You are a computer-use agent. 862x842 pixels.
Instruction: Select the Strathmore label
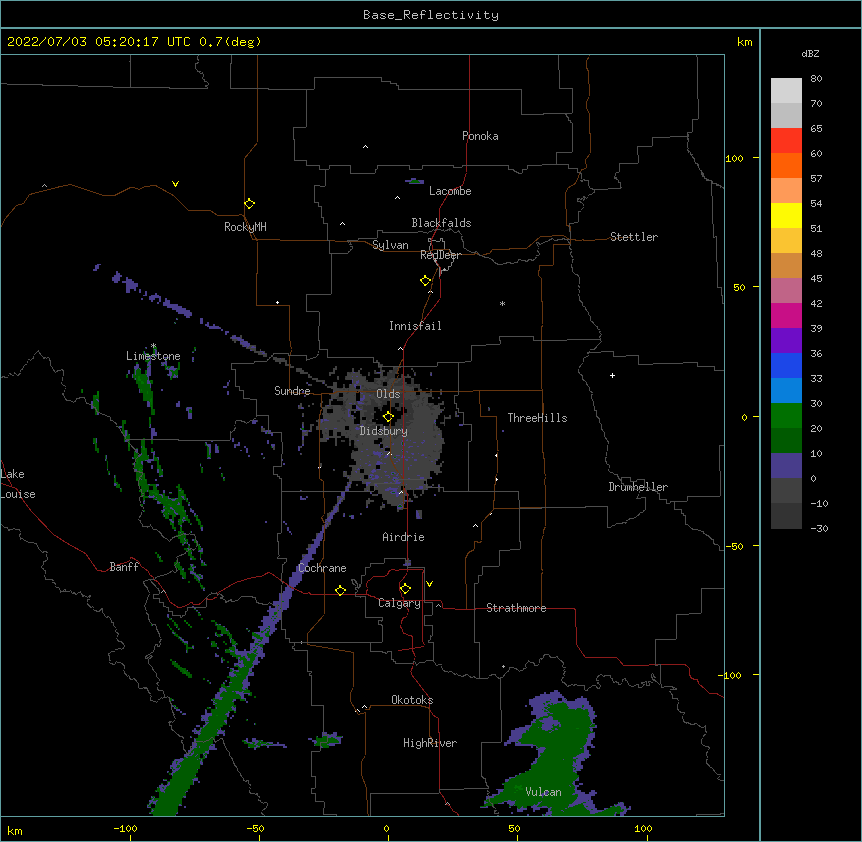point(516,608)
